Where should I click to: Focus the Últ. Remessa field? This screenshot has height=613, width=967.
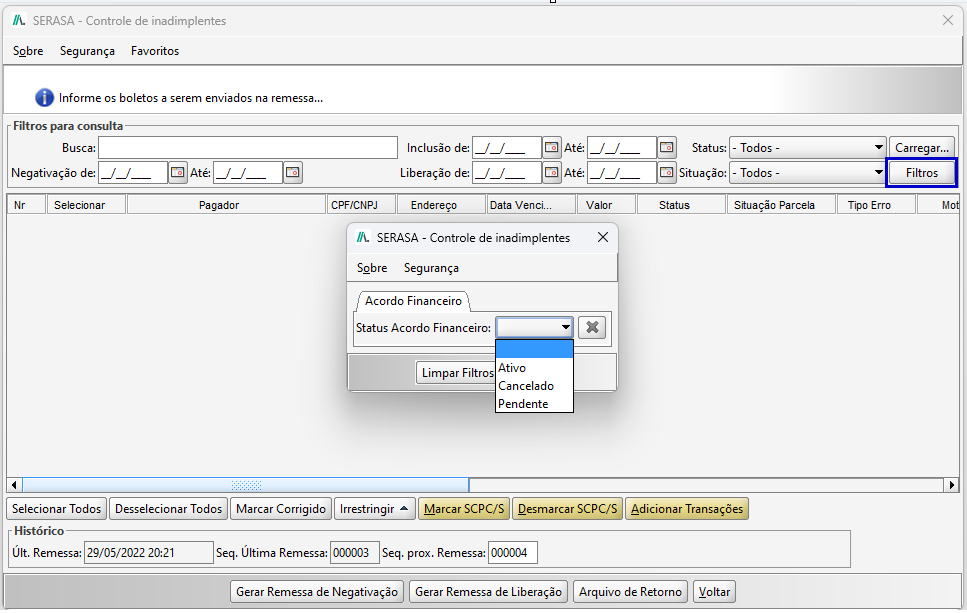click(148, 553)
